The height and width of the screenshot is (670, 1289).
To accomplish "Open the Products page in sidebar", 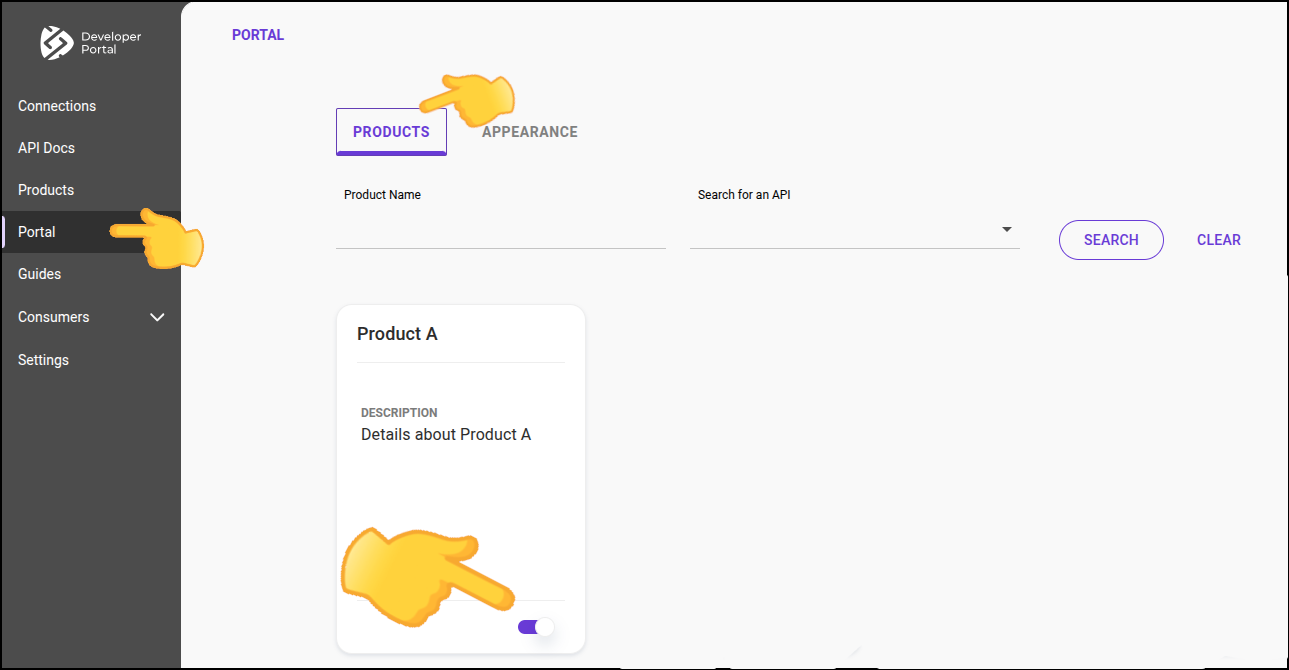I will 46,189.
